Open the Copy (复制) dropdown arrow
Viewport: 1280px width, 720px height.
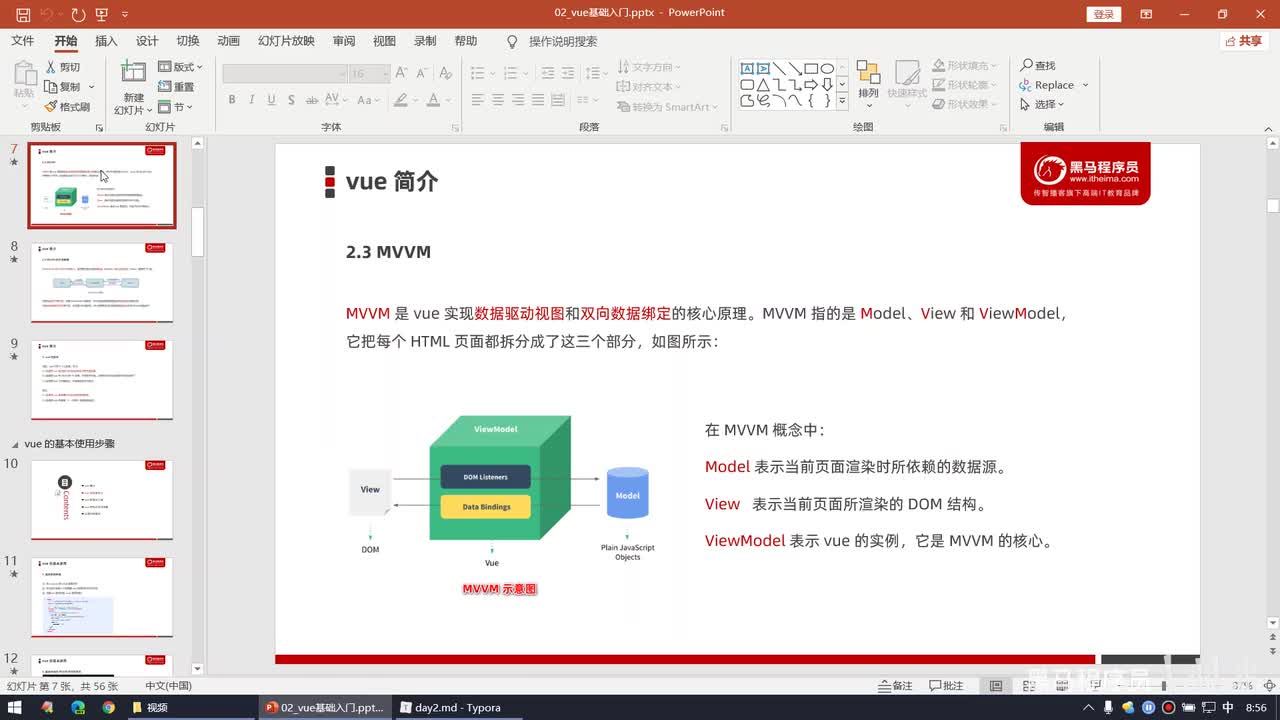click(x=91, y=87)
